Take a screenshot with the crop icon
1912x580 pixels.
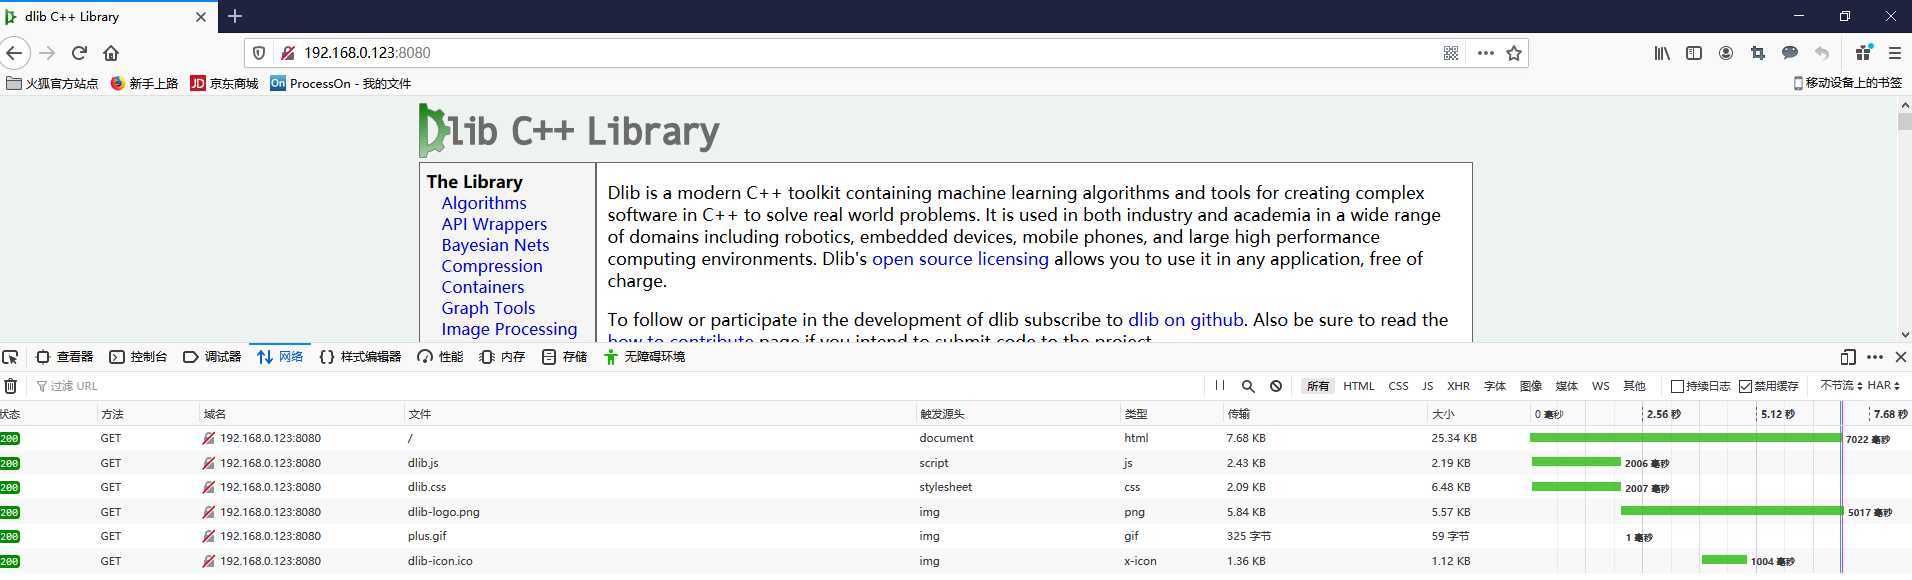(x=1758, y=53)
